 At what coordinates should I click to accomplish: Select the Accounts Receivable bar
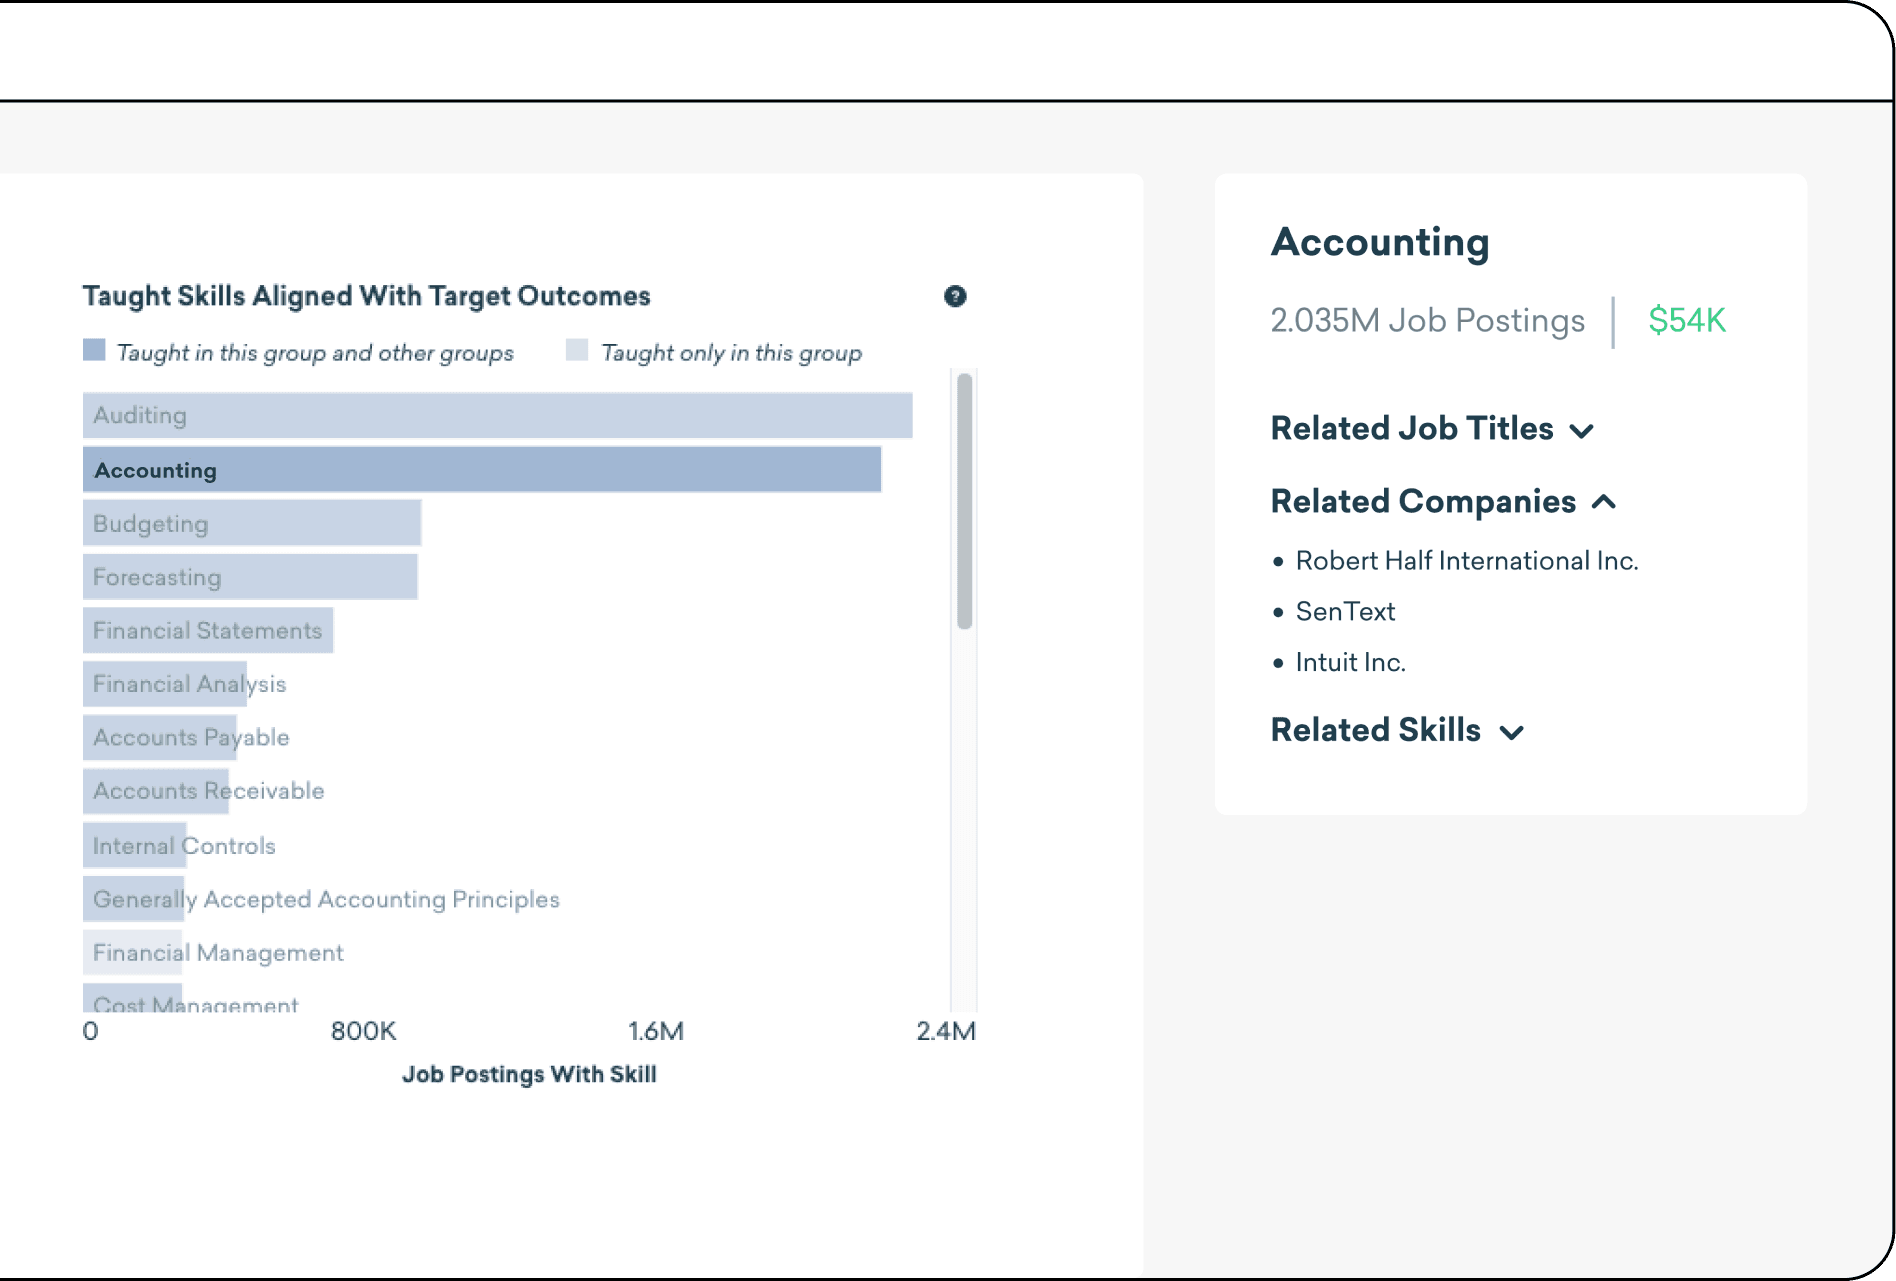156,791
